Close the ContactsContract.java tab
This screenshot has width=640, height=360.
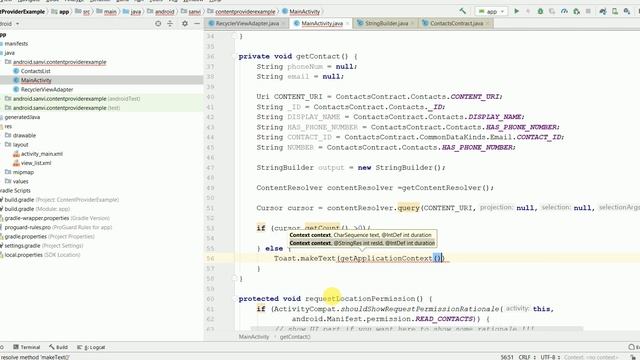tap(488, 24)
